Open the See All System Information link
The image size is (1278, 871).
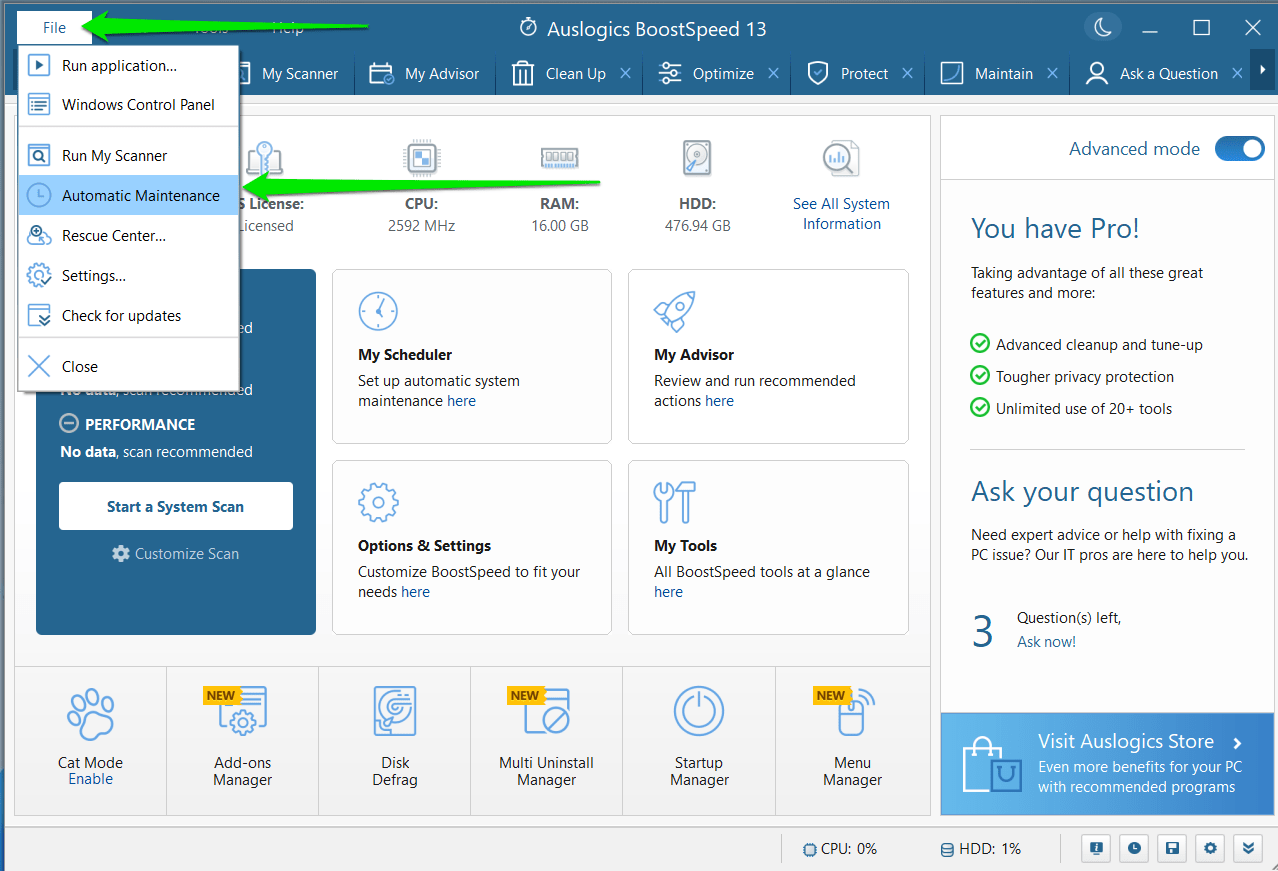(841, 214)
